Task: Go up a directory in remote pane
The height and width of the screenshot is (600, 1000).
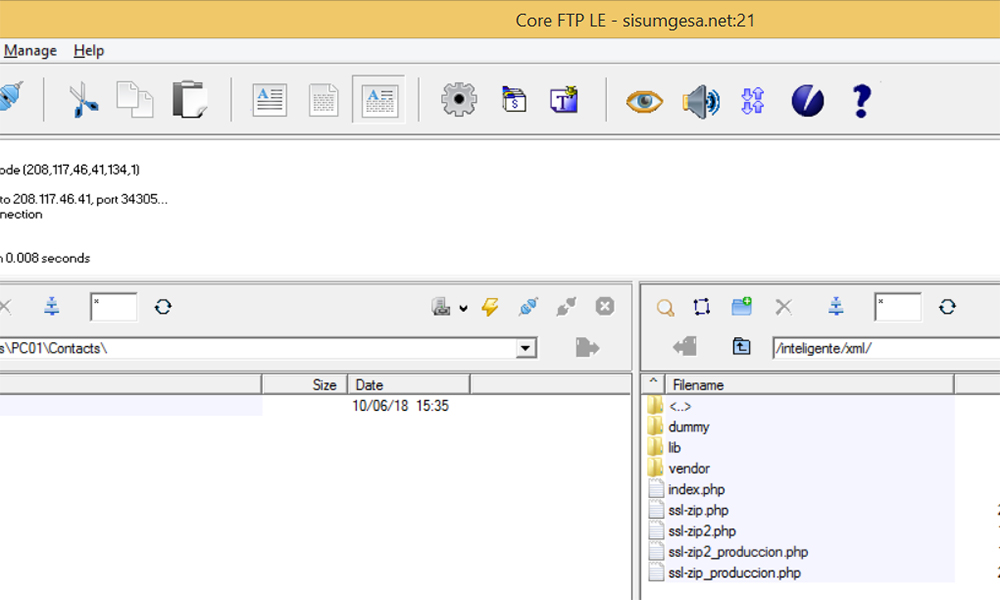Action: click(741, 347)
